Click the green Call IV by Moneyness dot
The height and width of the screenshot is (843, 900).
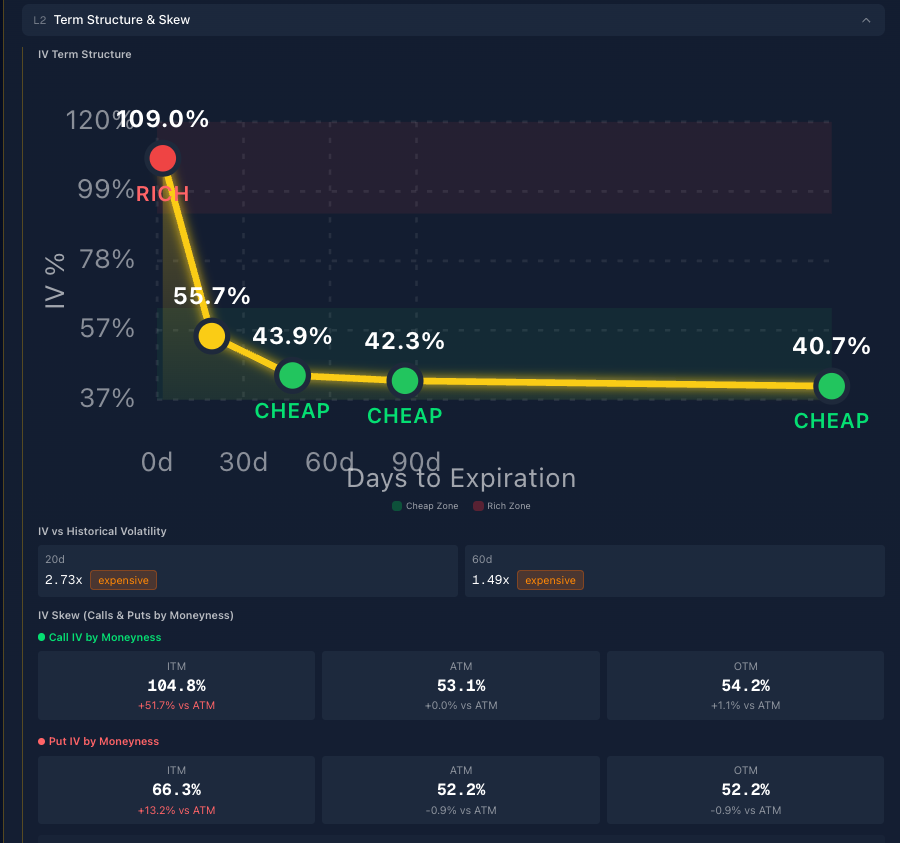[x=43, y=637]
